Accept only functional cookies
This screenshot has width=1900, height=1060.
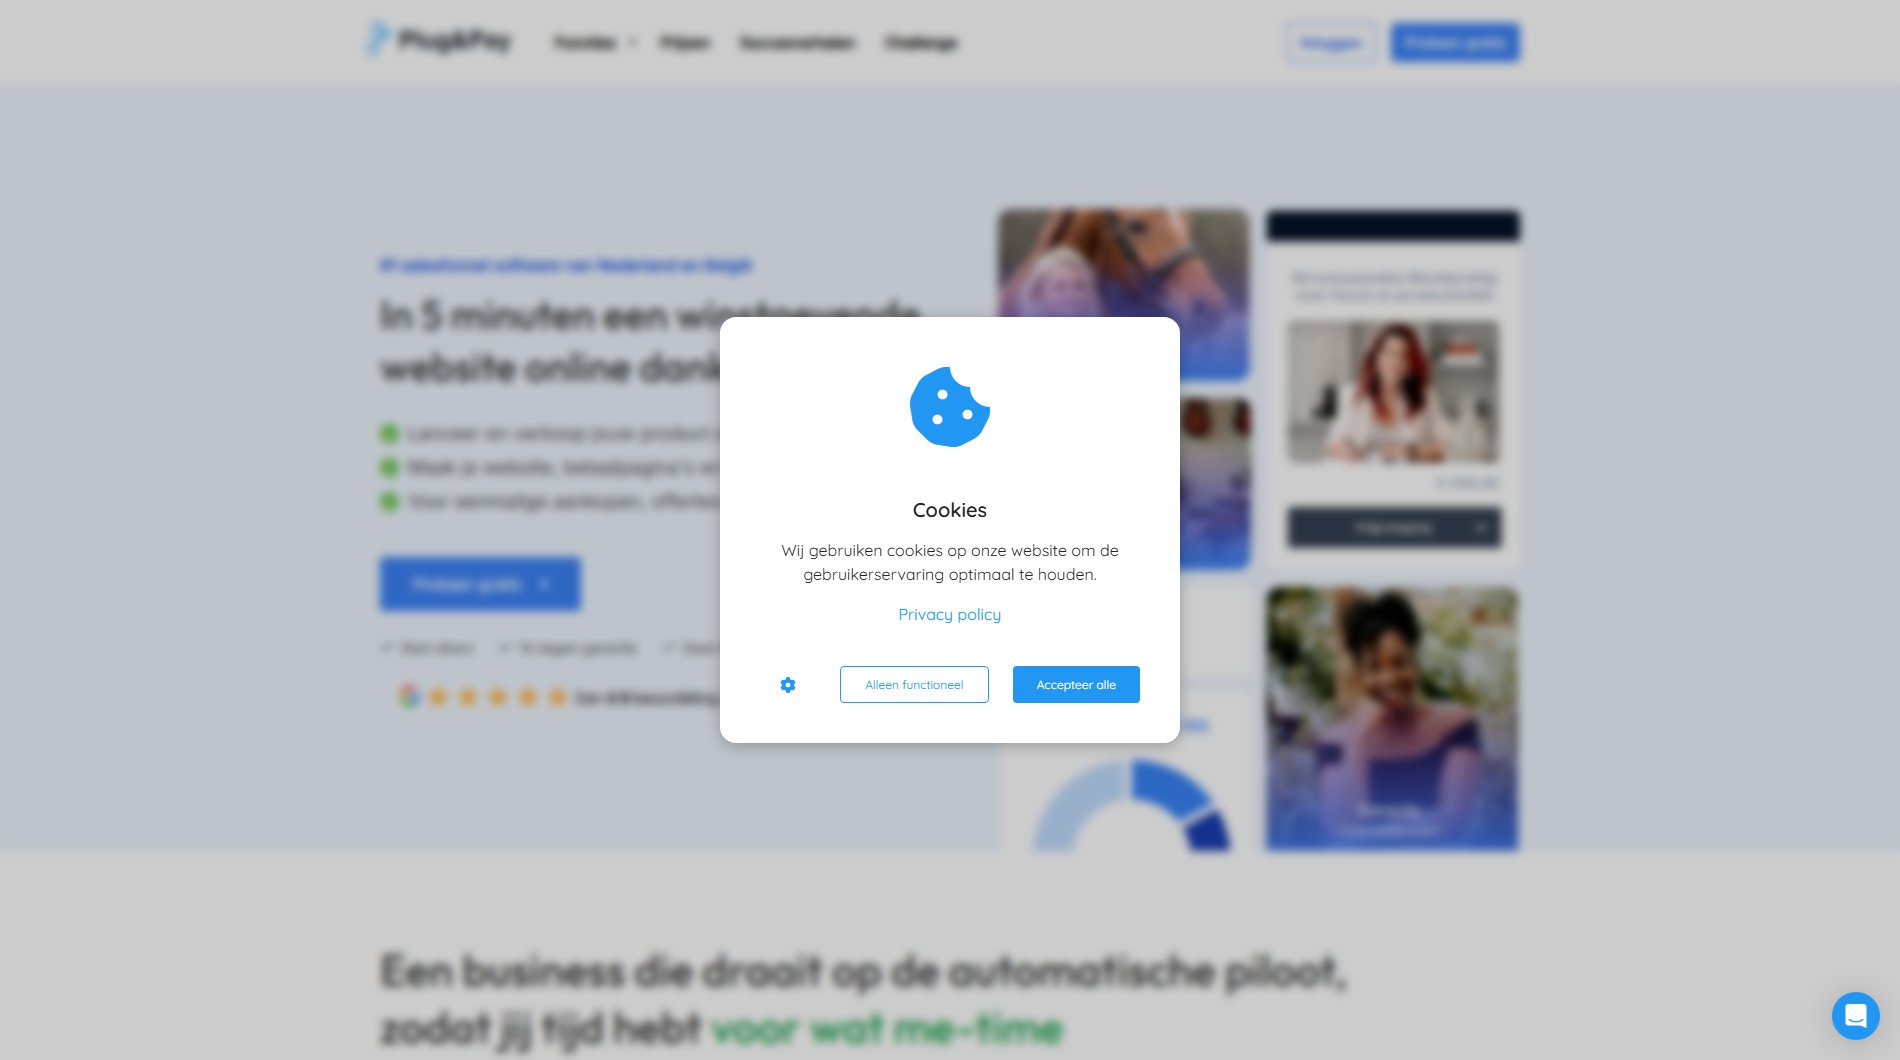914,685
